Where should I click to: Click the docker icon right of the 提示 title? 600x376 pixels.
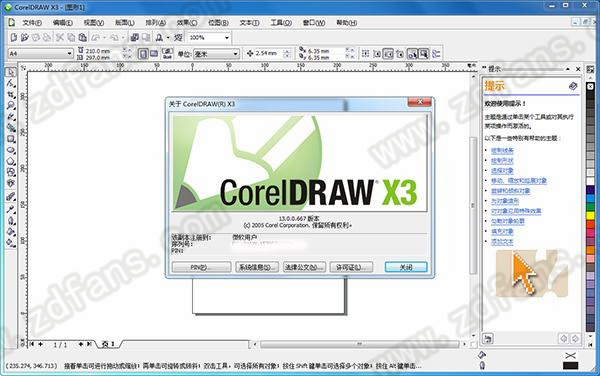point(590,69)
